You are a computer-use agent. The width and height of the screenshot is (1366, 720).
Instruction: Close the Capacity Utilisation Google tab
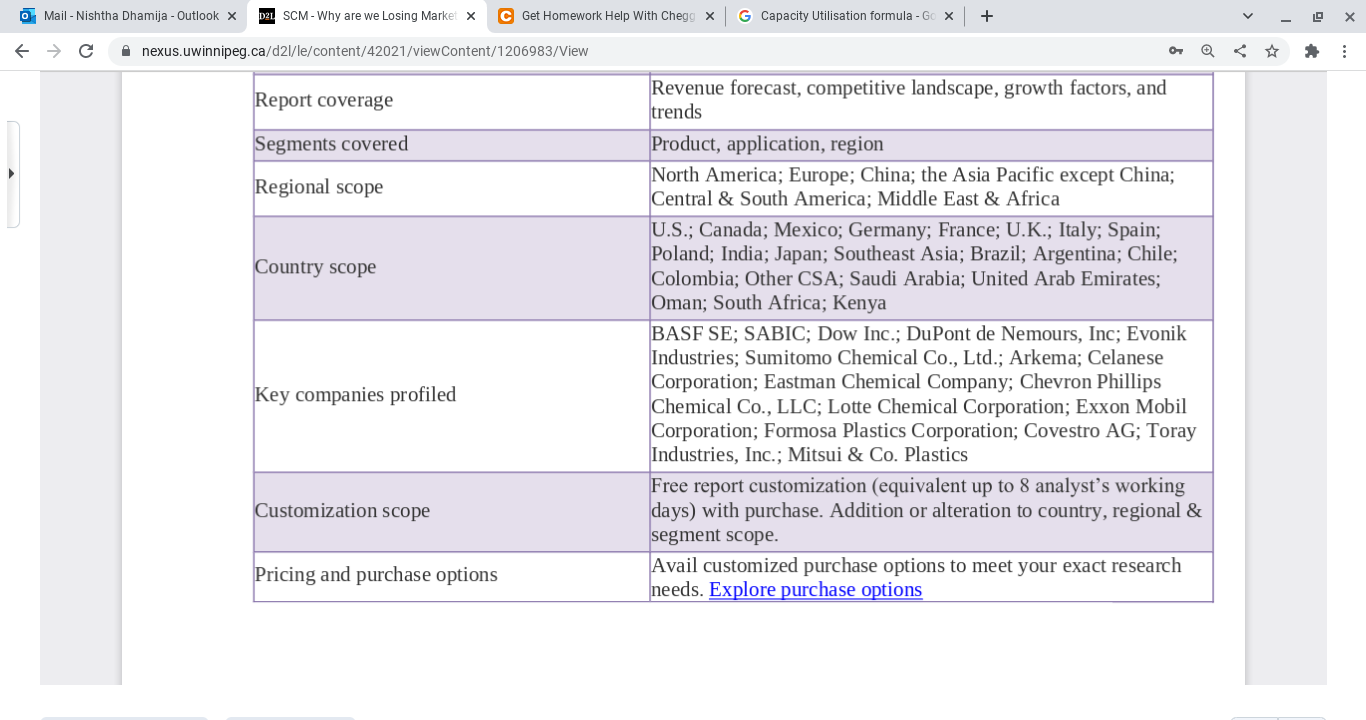tap(949, 16)
